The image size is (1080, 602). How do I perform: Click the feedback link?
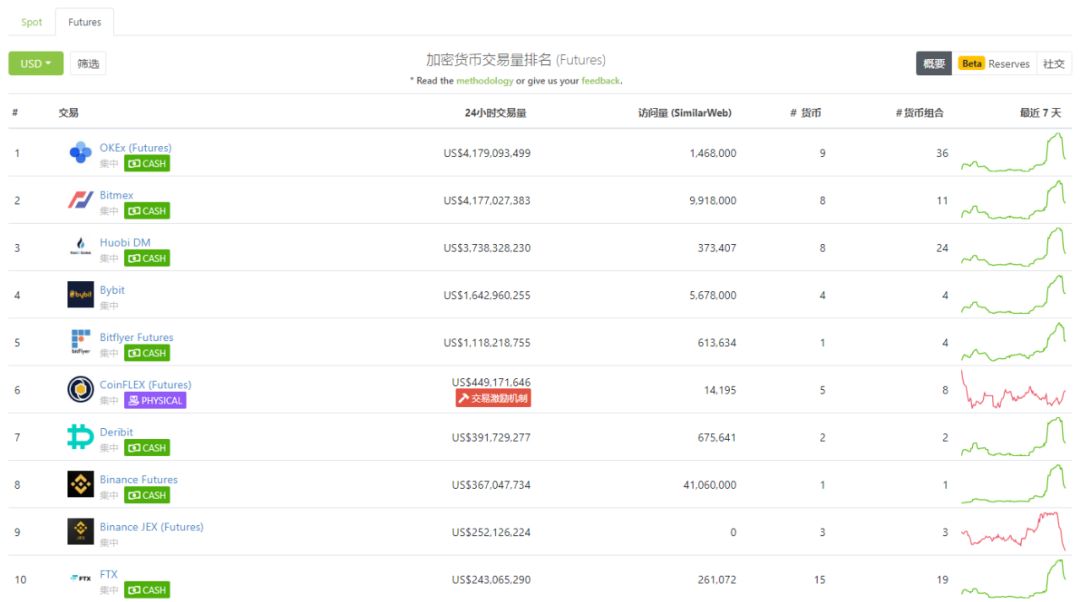point(600,81)
